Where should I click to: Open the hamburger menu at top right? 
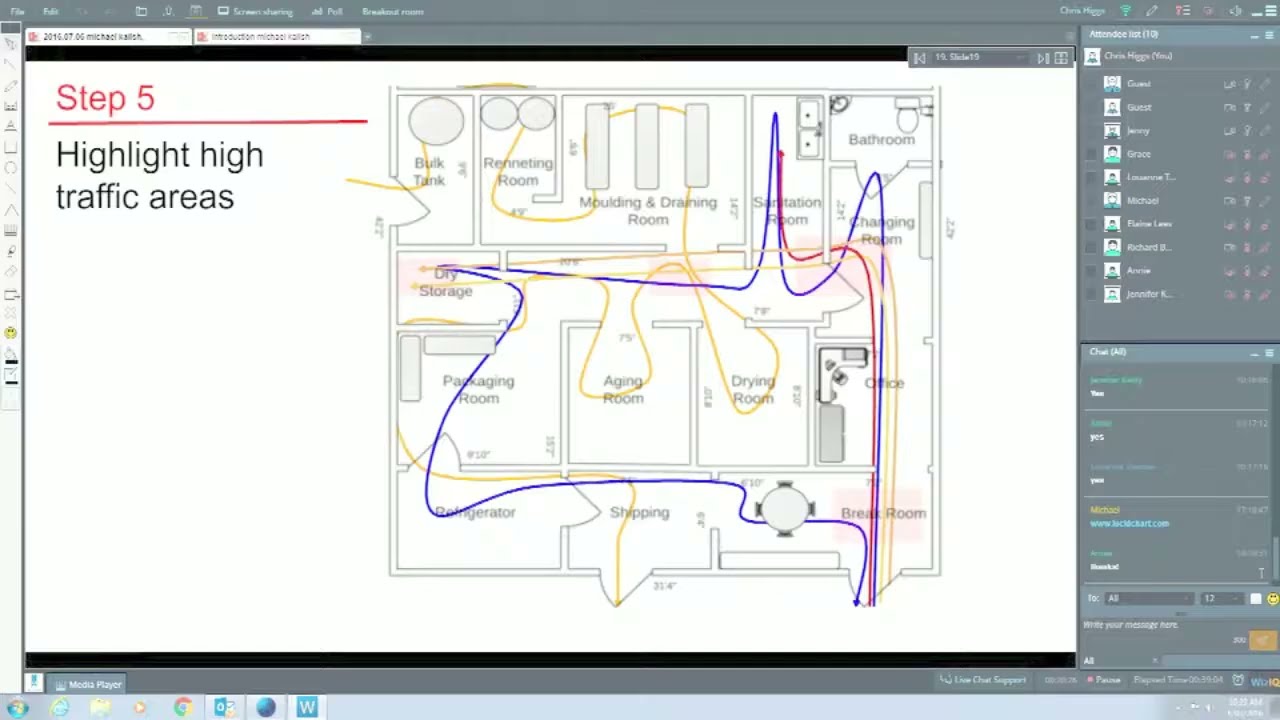point(1270,11)
